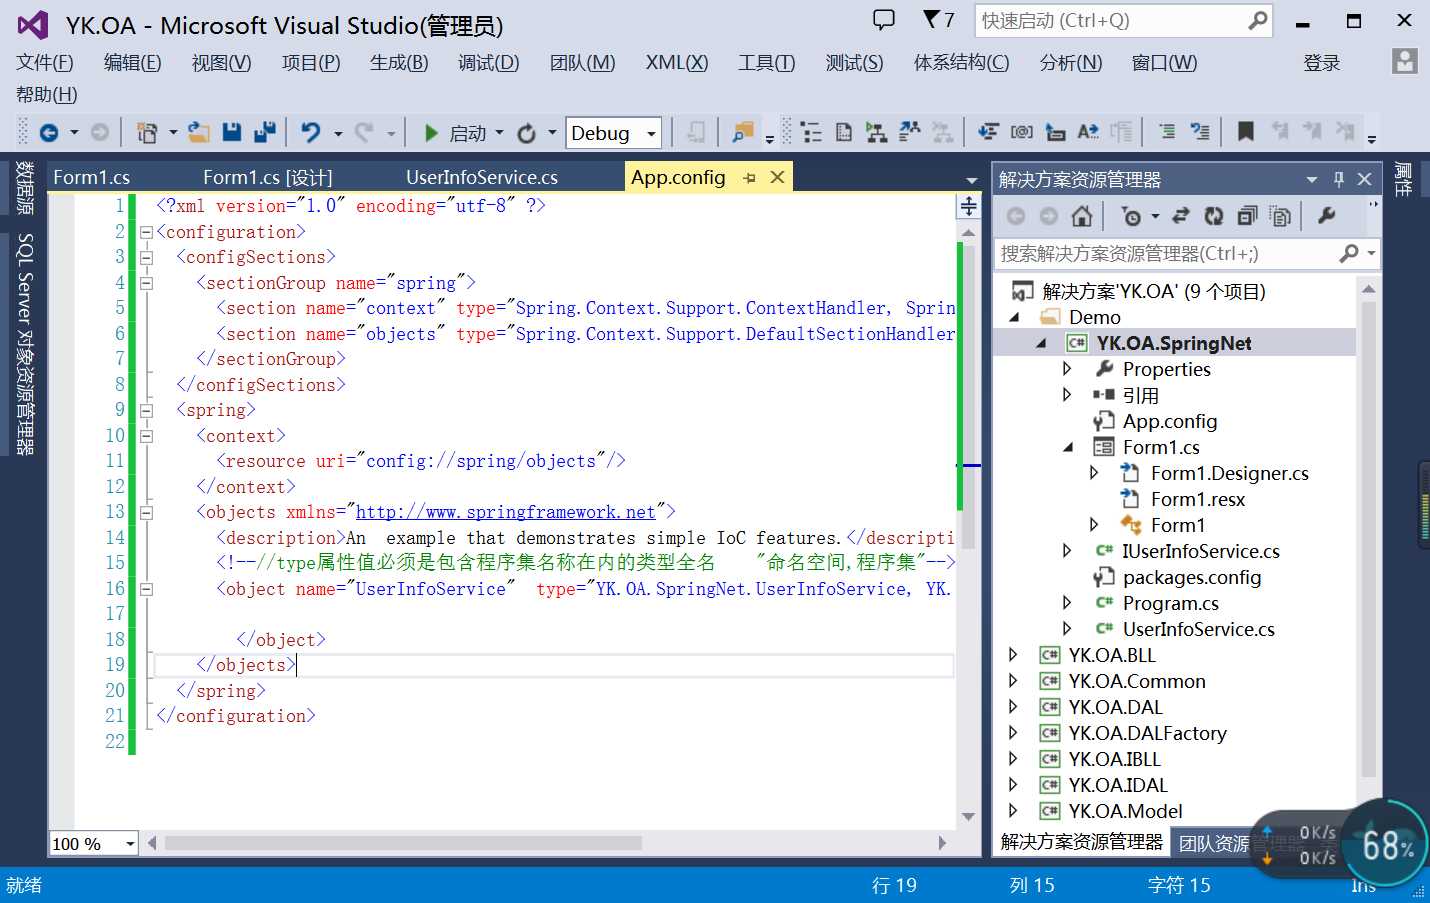This screenshot has height=903, width=1430.
Task: Pin the App.config tab with the pin icon
Action: (750, 178)
